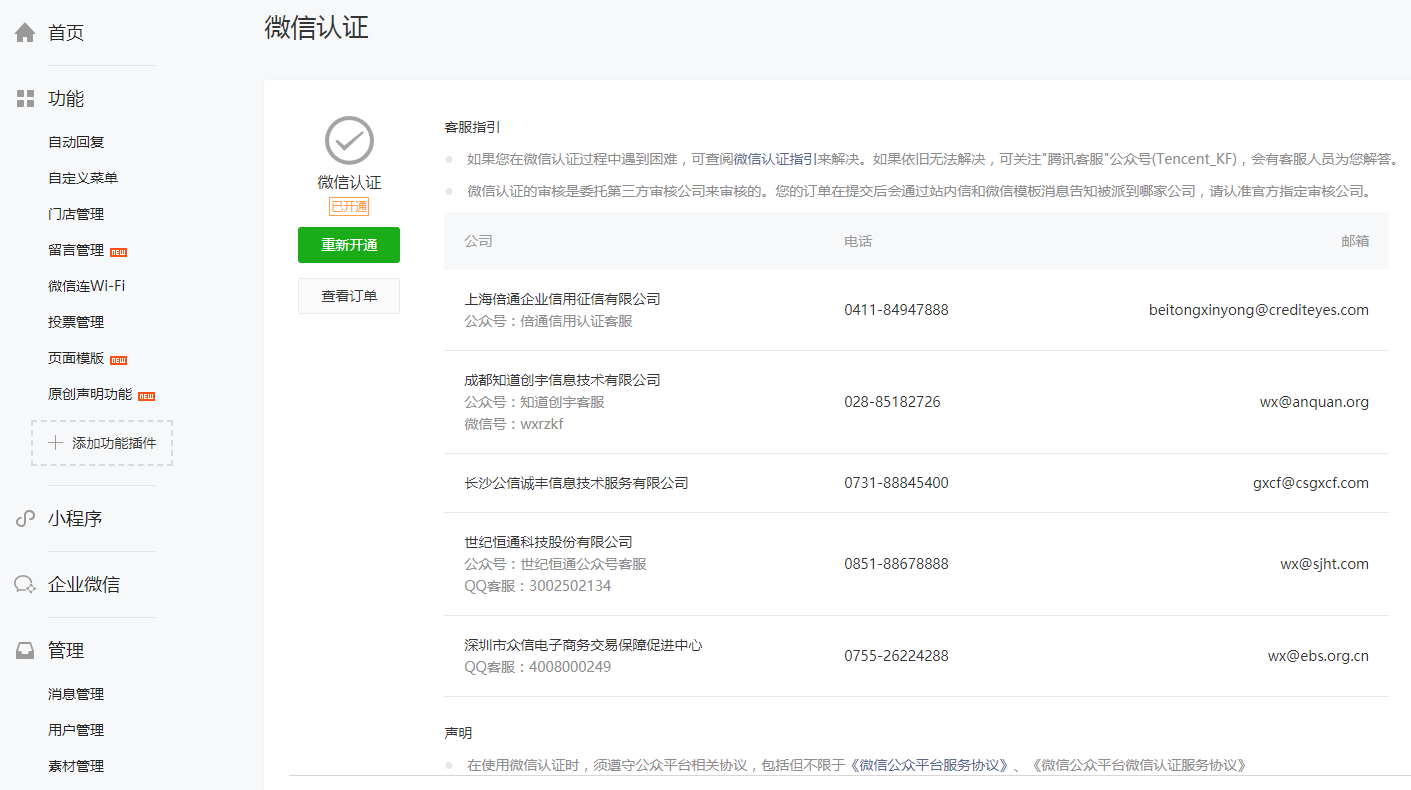Click the checkmark circle icon above 微信认证

[x=349, y=141]
